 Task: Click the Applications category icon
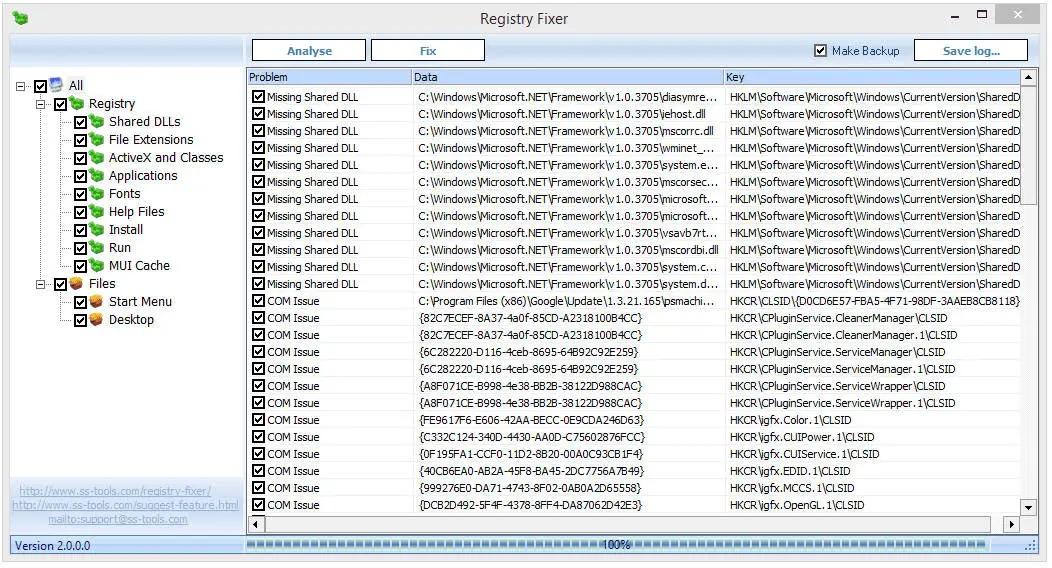97,176
